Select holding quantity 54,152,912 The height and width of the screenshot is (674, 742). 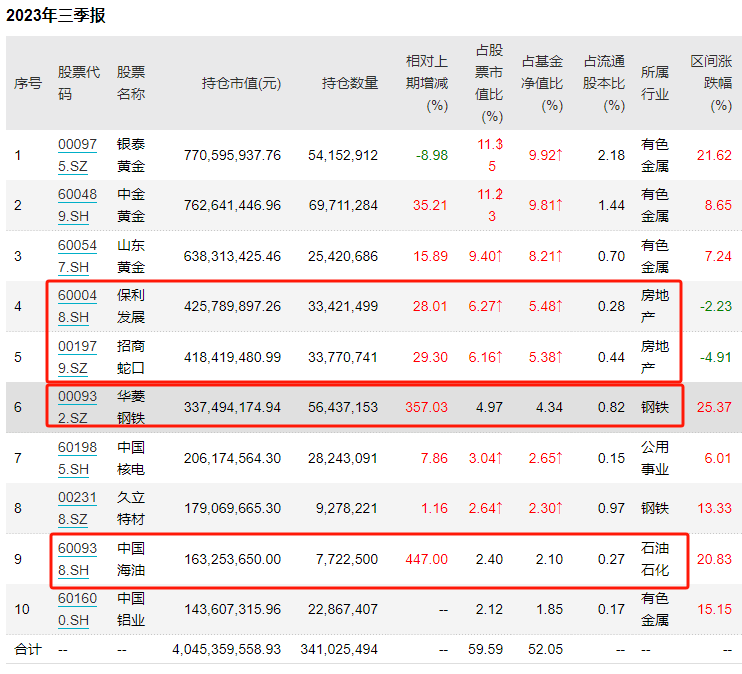pyautogui.click(x=343, y=155)
